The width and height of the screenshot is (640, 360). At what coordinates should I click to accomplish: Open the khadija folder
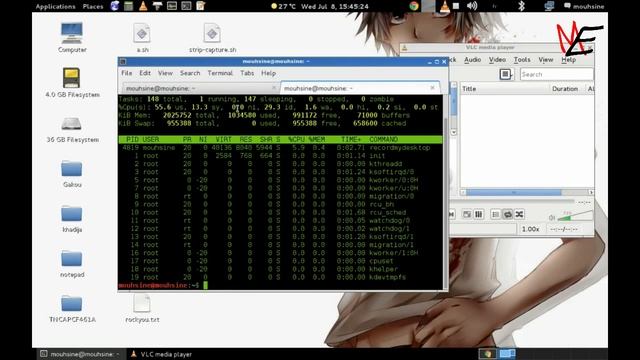pos(72,218)
